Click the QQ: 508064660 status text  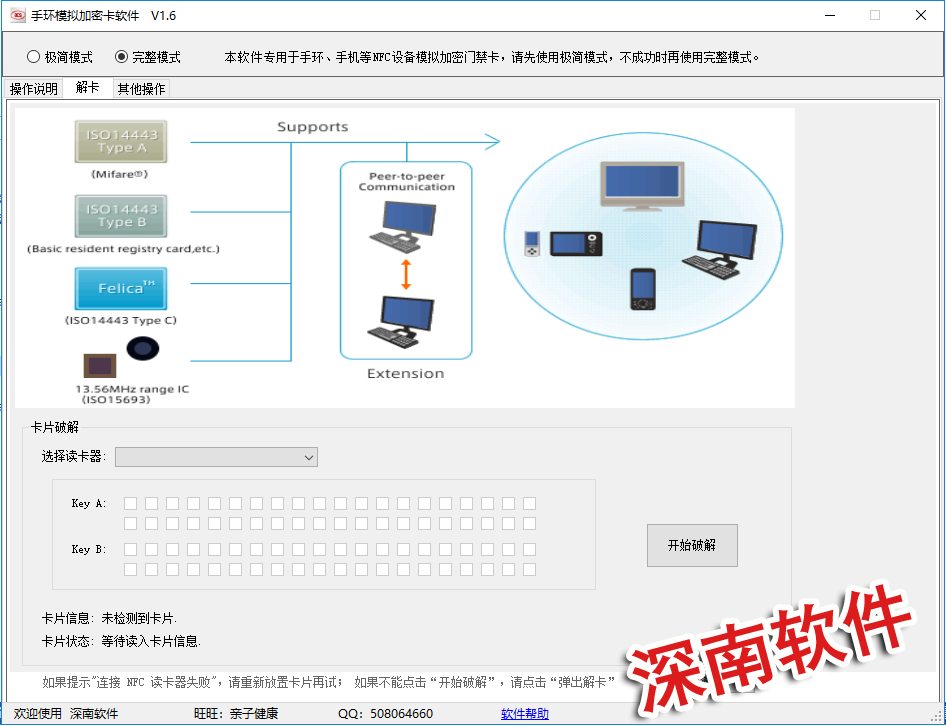[x=386, y=714]
